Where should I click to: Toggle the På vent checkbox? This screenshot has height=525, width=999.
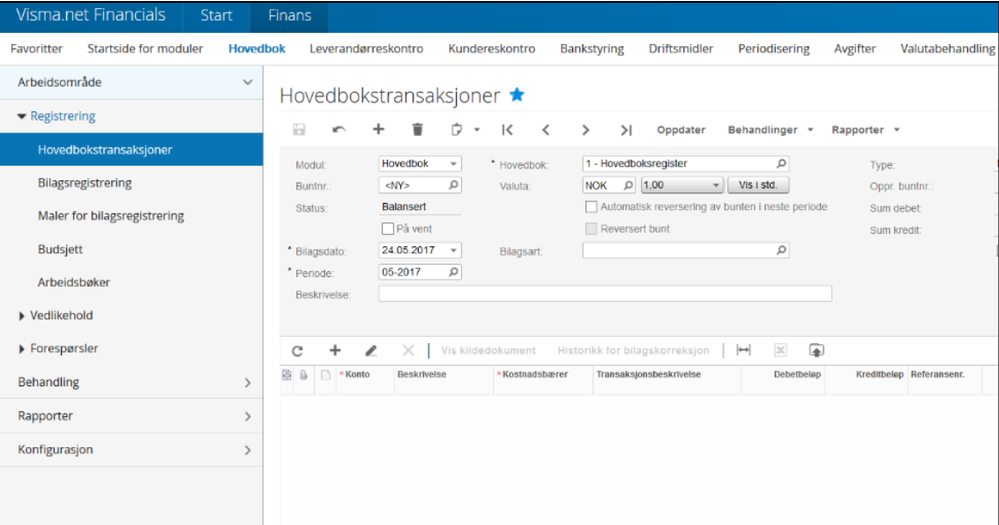387,228
